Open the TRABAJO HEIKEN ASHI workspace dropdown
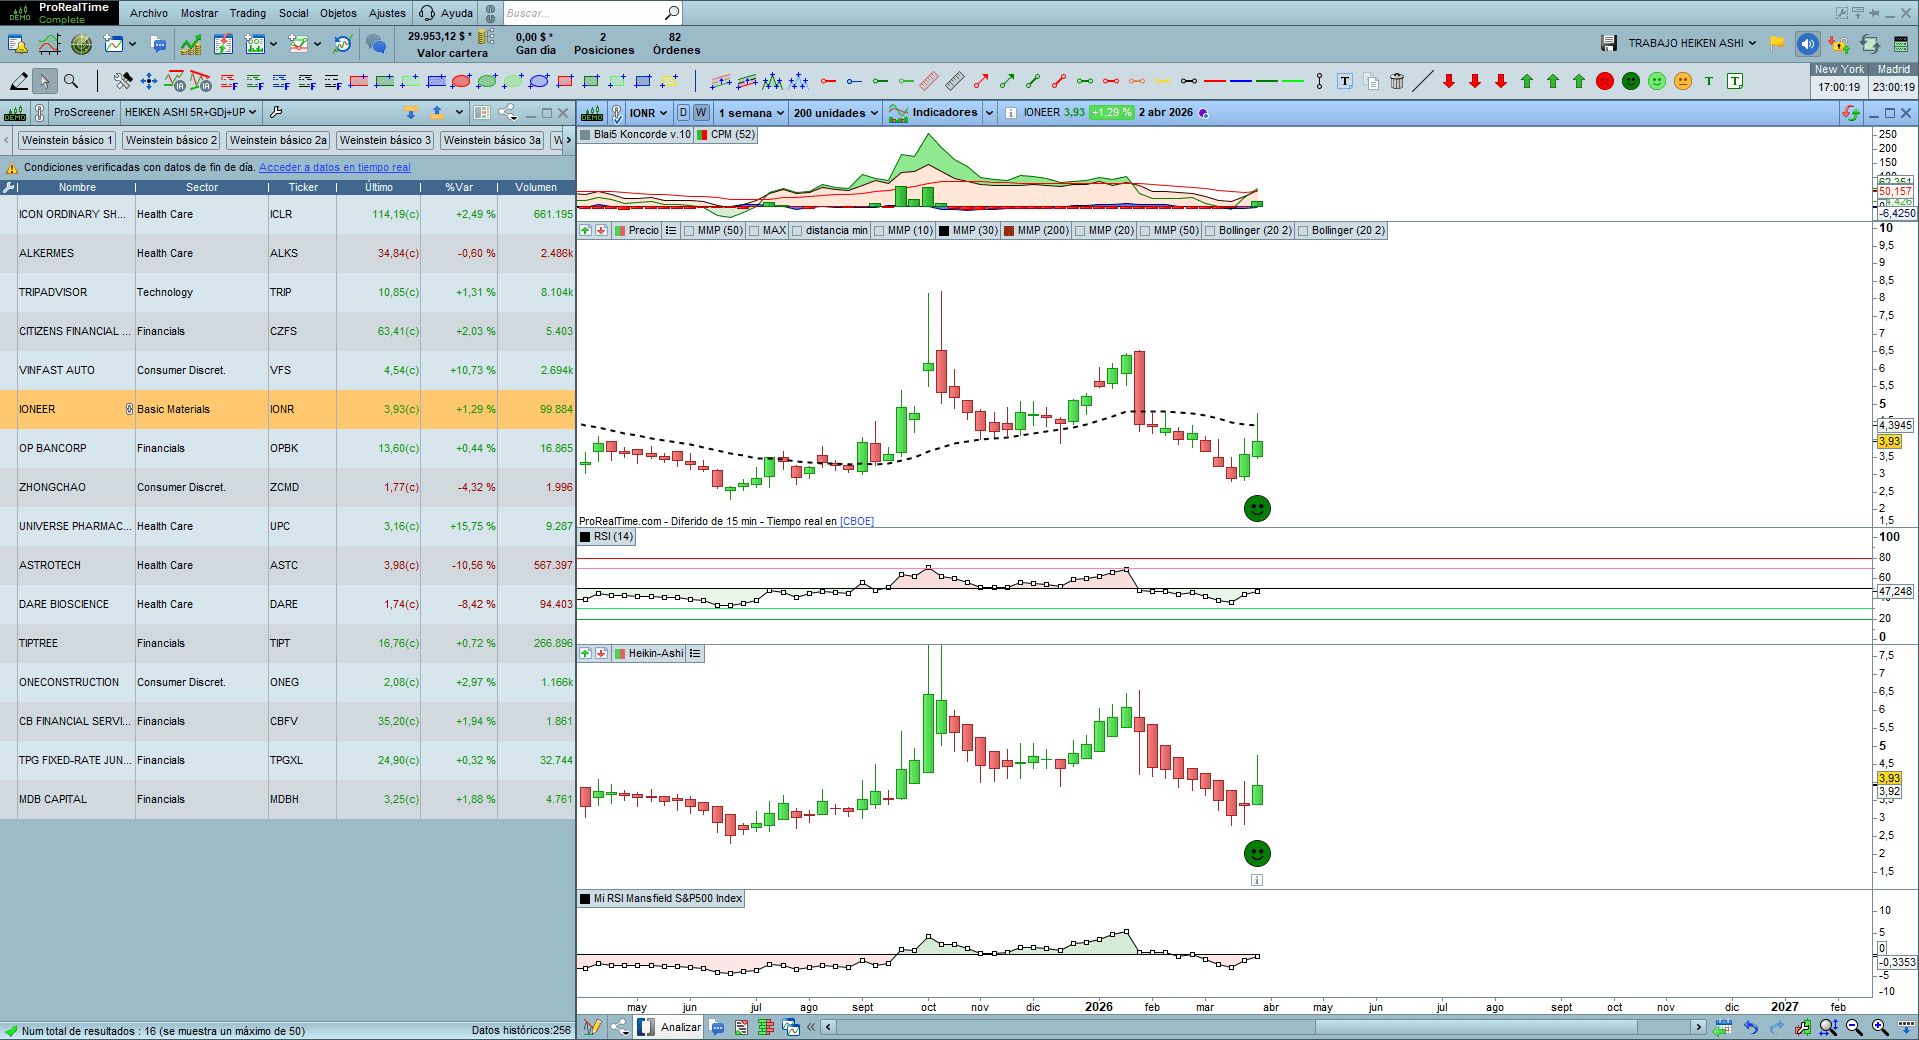This screenshot has width=1919, height=1040. (1692, 43)
